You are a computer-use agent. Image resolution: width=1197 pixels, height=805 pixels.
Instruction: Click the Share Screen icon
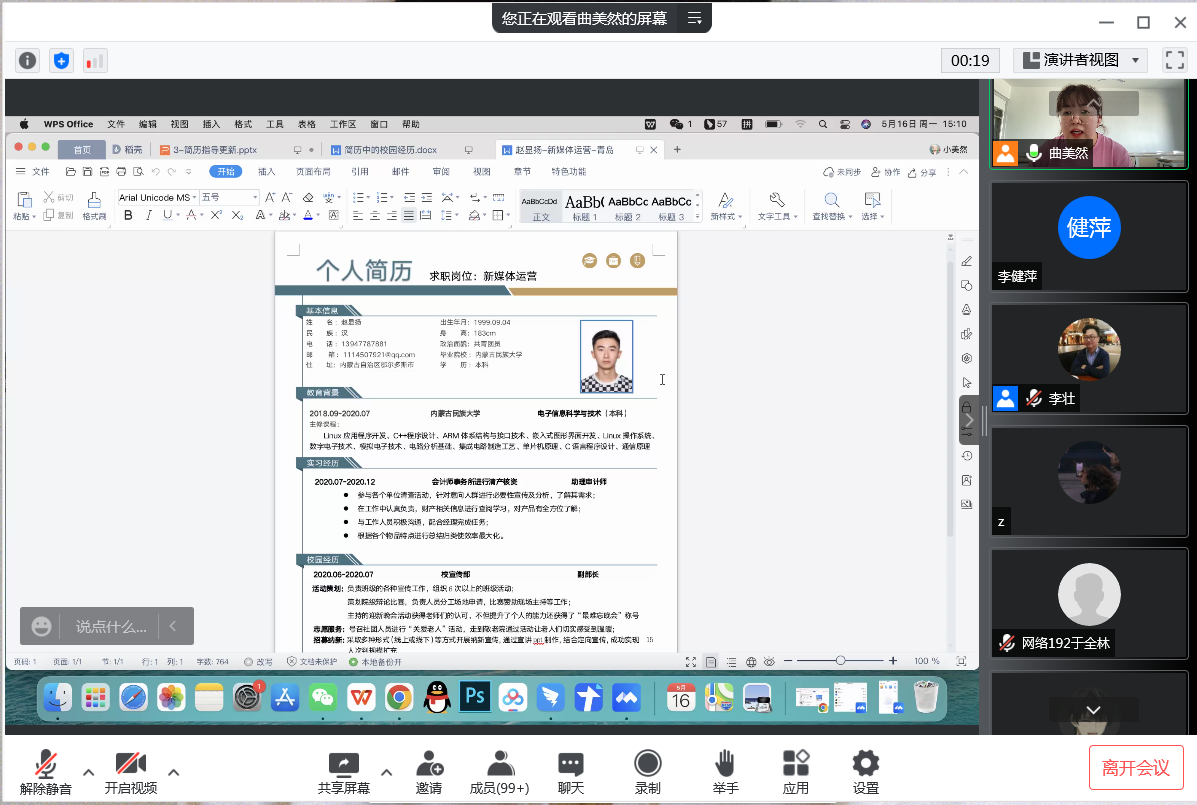pyautogui.click(x=343, y=765)
